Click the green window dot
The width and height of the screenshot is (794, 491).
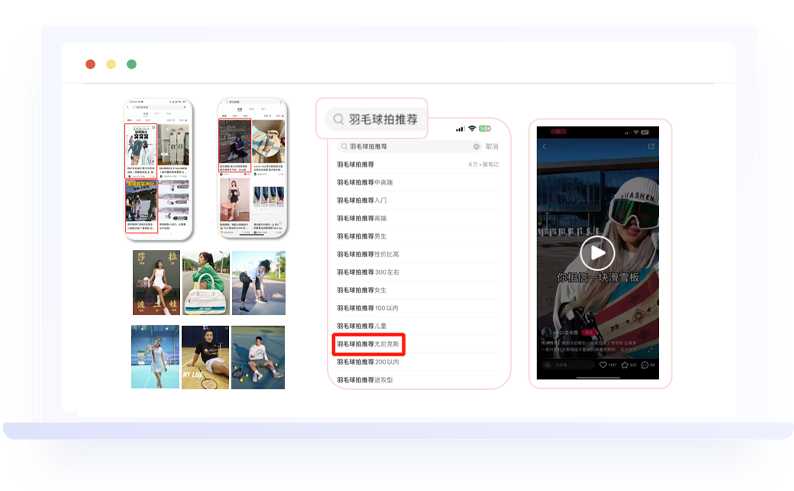pyautogui.click(x=132, y=64)
